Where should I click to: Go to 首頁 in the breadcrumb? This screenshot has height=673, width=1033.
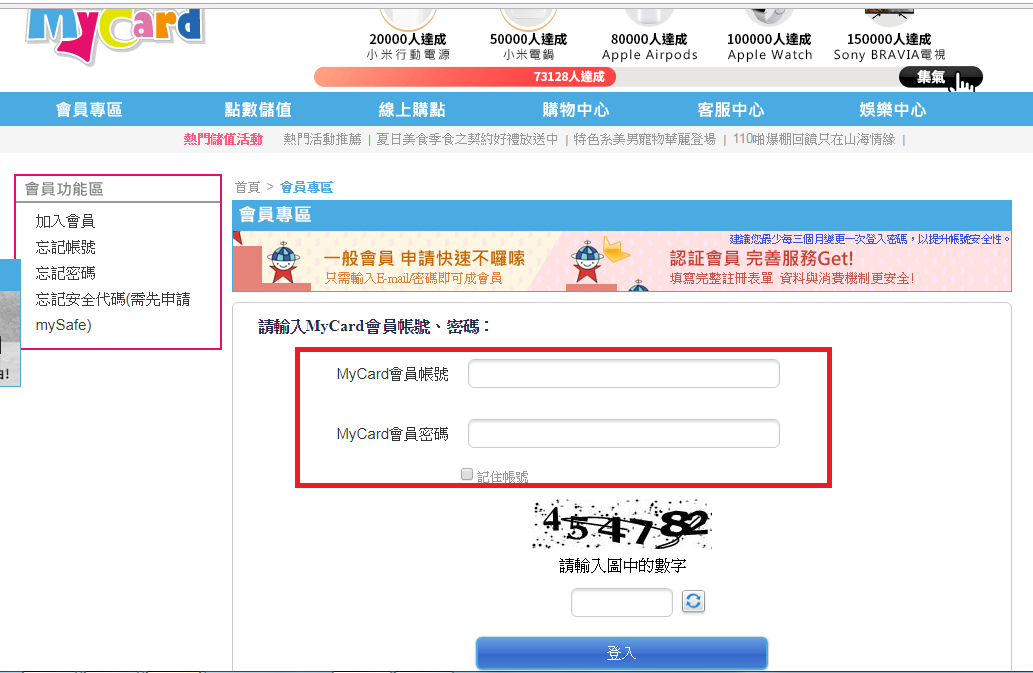click(248, 188)
